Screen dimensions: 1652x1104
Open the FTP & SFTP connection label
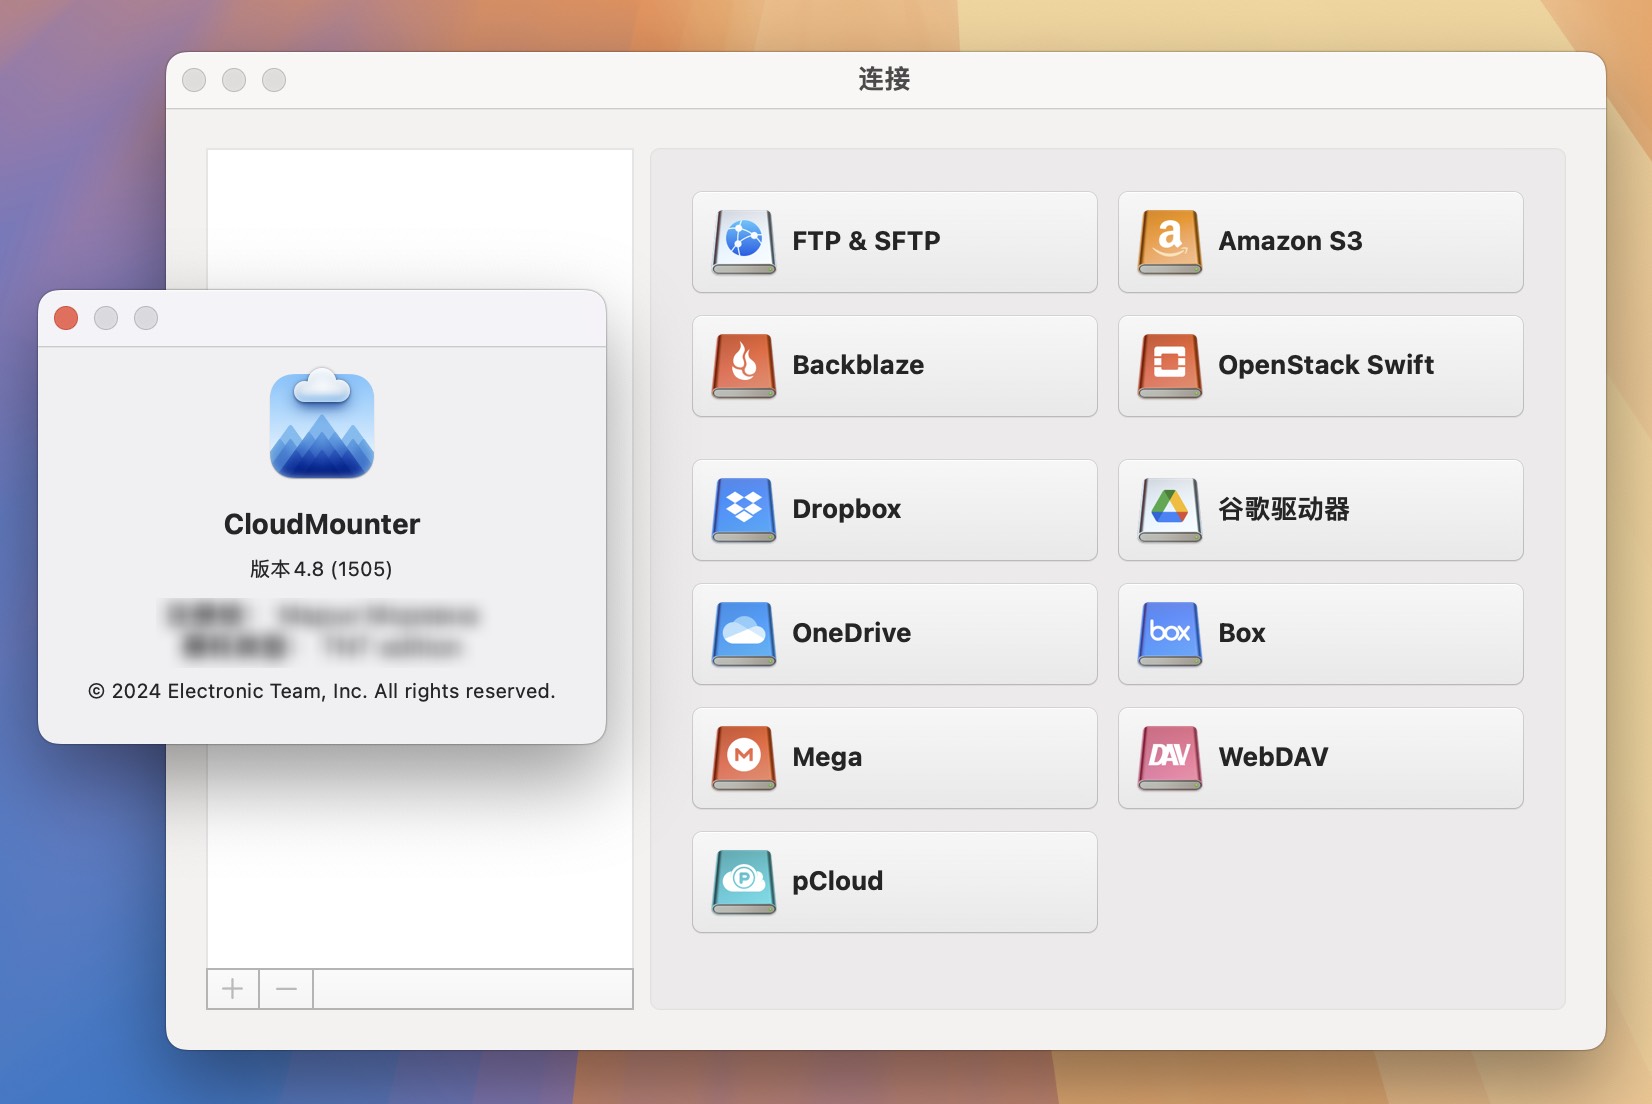[x=866, y=241]
